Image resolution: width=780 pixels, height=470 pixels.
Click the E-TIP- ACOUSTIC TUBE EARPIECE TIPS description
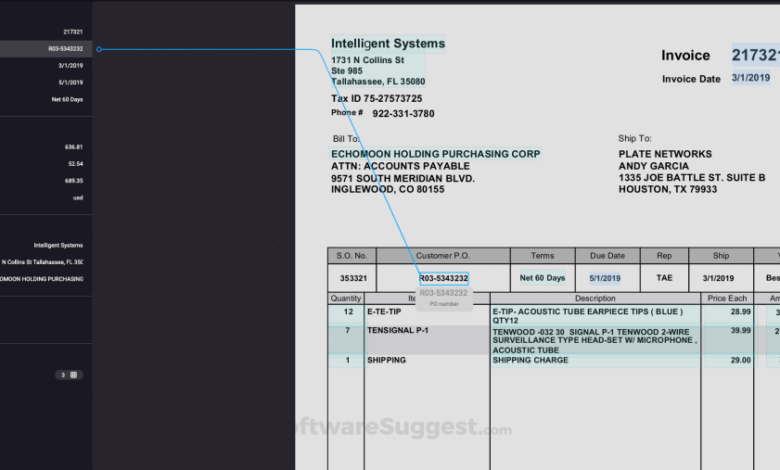tap(587, 316)
